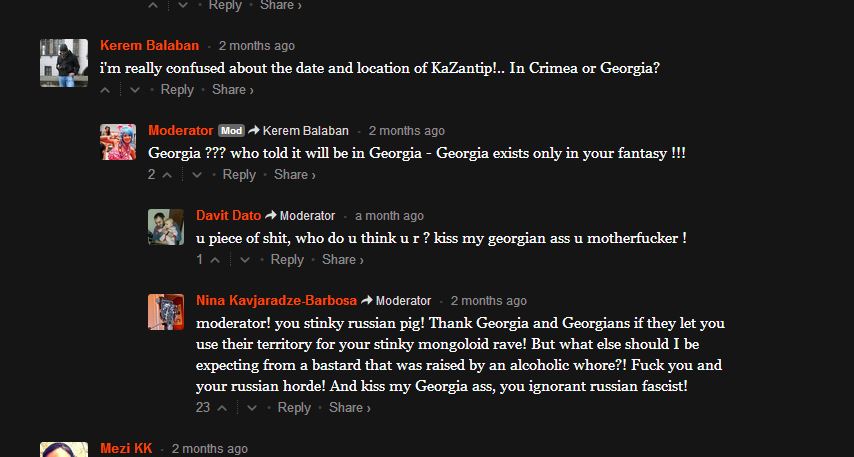854x457 pixels.
Task: Open Share menu under Moderator's comment
Action: pos(294,175)
